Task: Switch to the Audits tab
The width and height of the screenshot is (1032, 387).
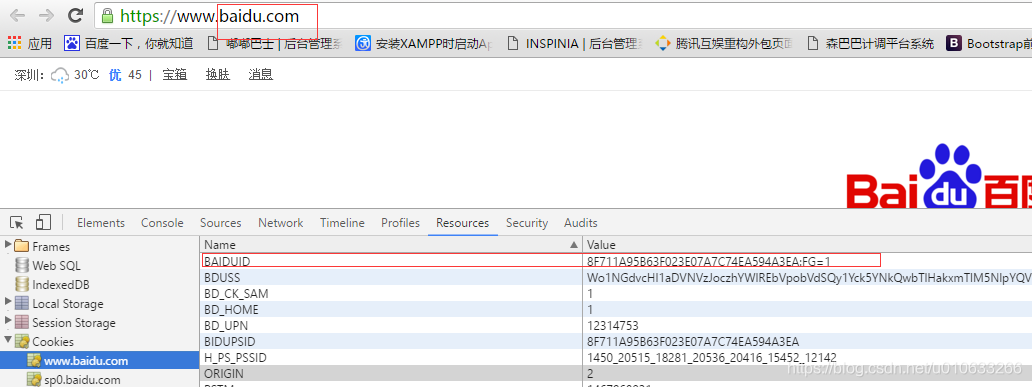Action: tap(580, 223)
